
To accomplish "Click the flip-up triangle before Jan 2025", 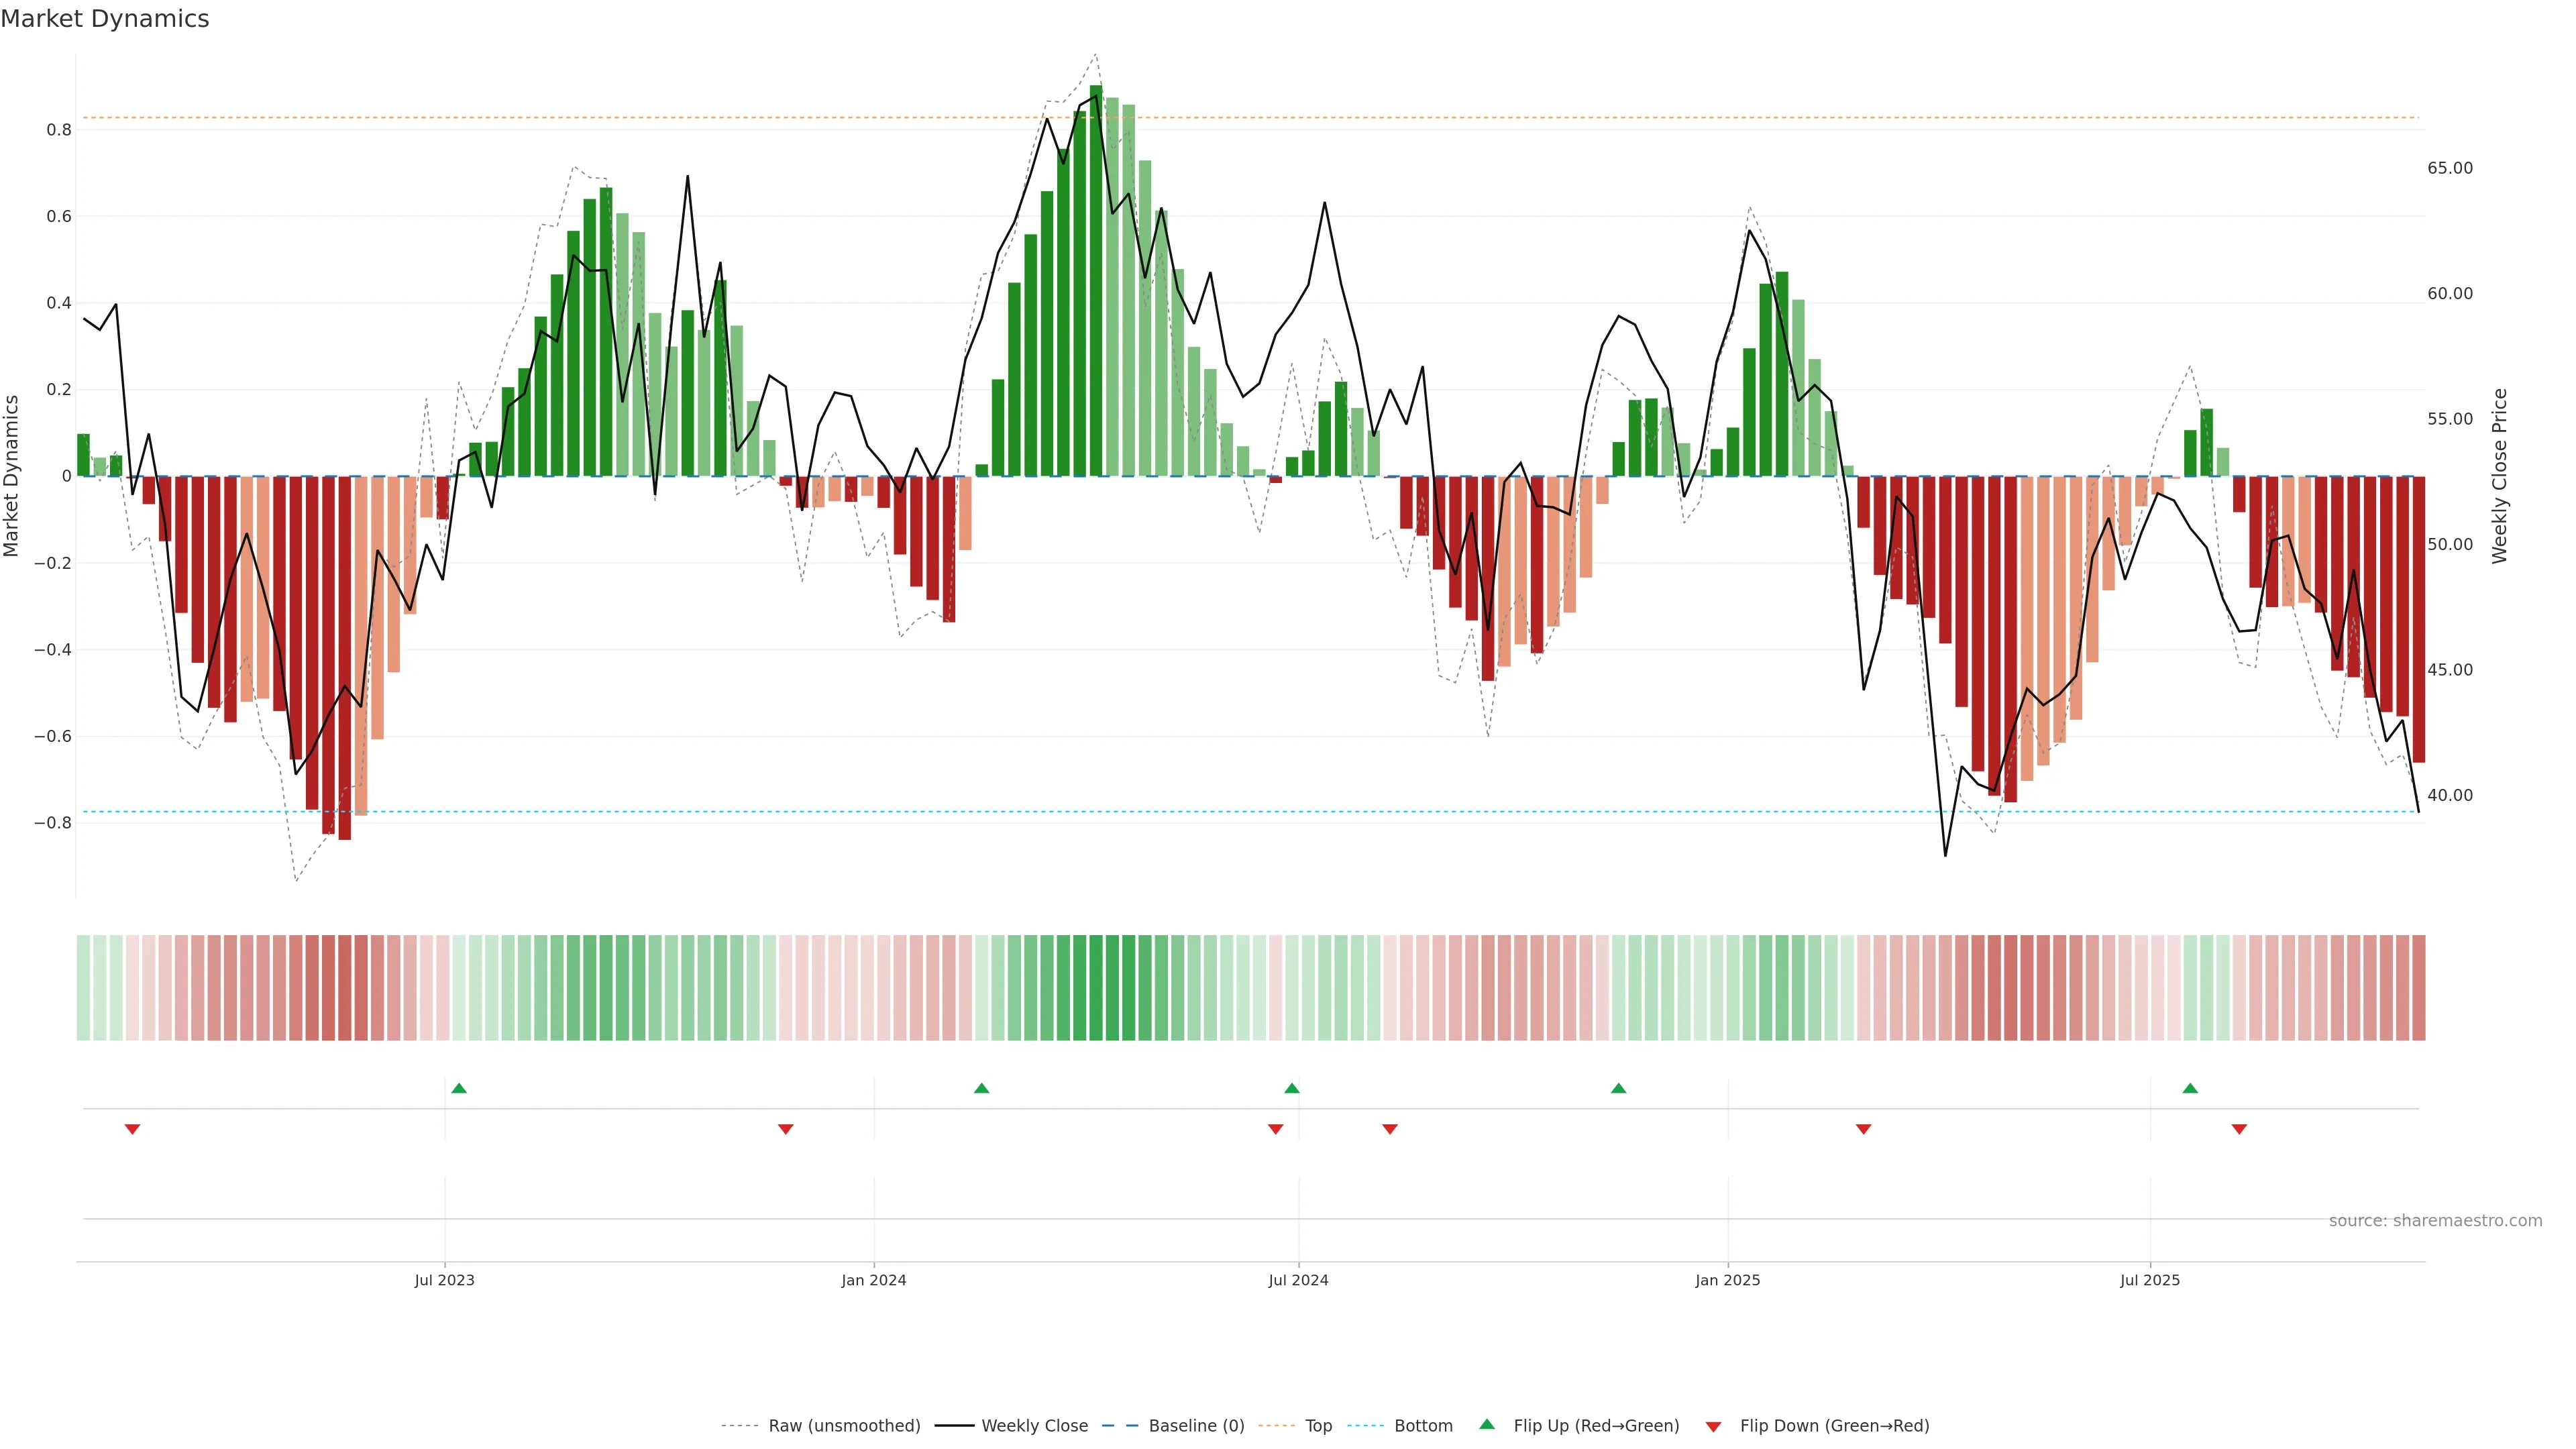I will tap(1618, 1088).
